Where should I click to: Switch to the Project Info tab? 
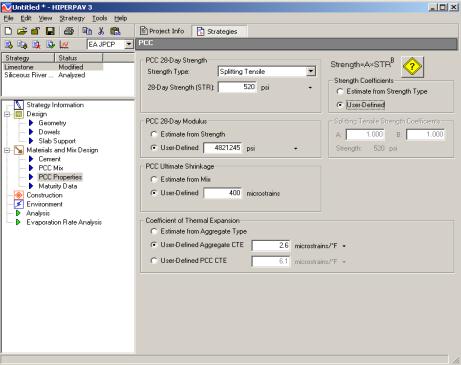tap(162, 31)
